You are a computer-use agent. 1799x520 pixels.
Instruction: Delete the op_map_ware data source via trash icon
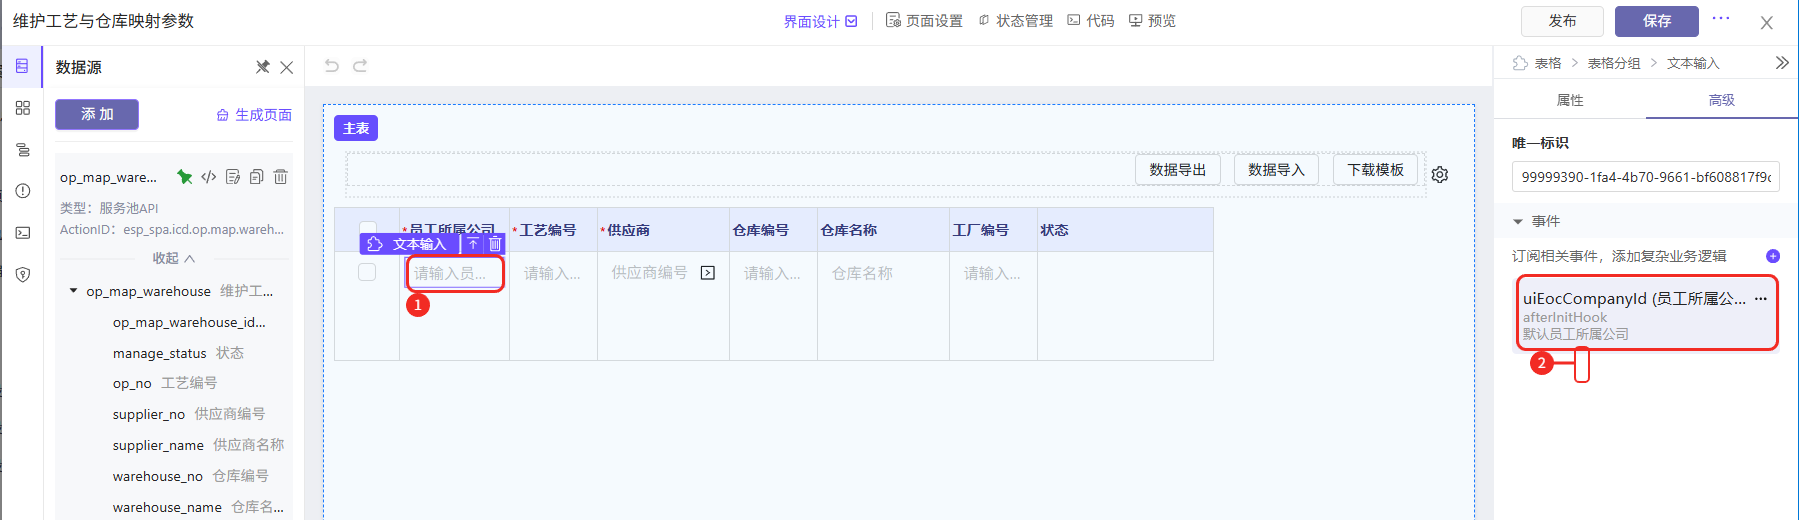281,177
